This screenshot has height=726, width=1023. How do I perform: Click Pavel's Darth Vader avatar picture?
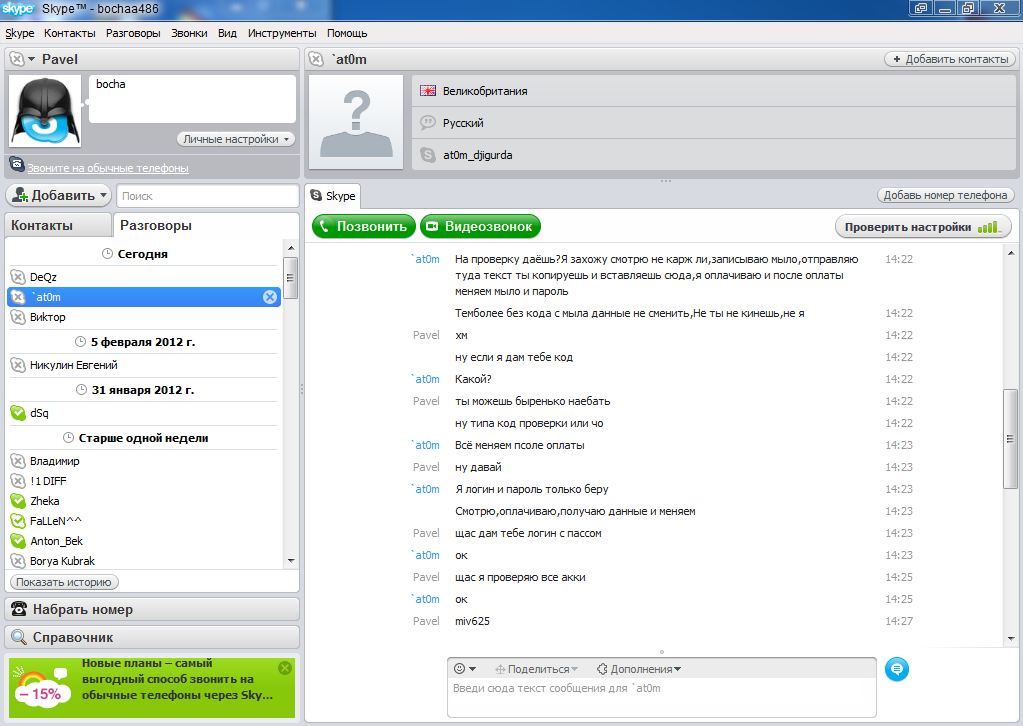click(44, 110)
